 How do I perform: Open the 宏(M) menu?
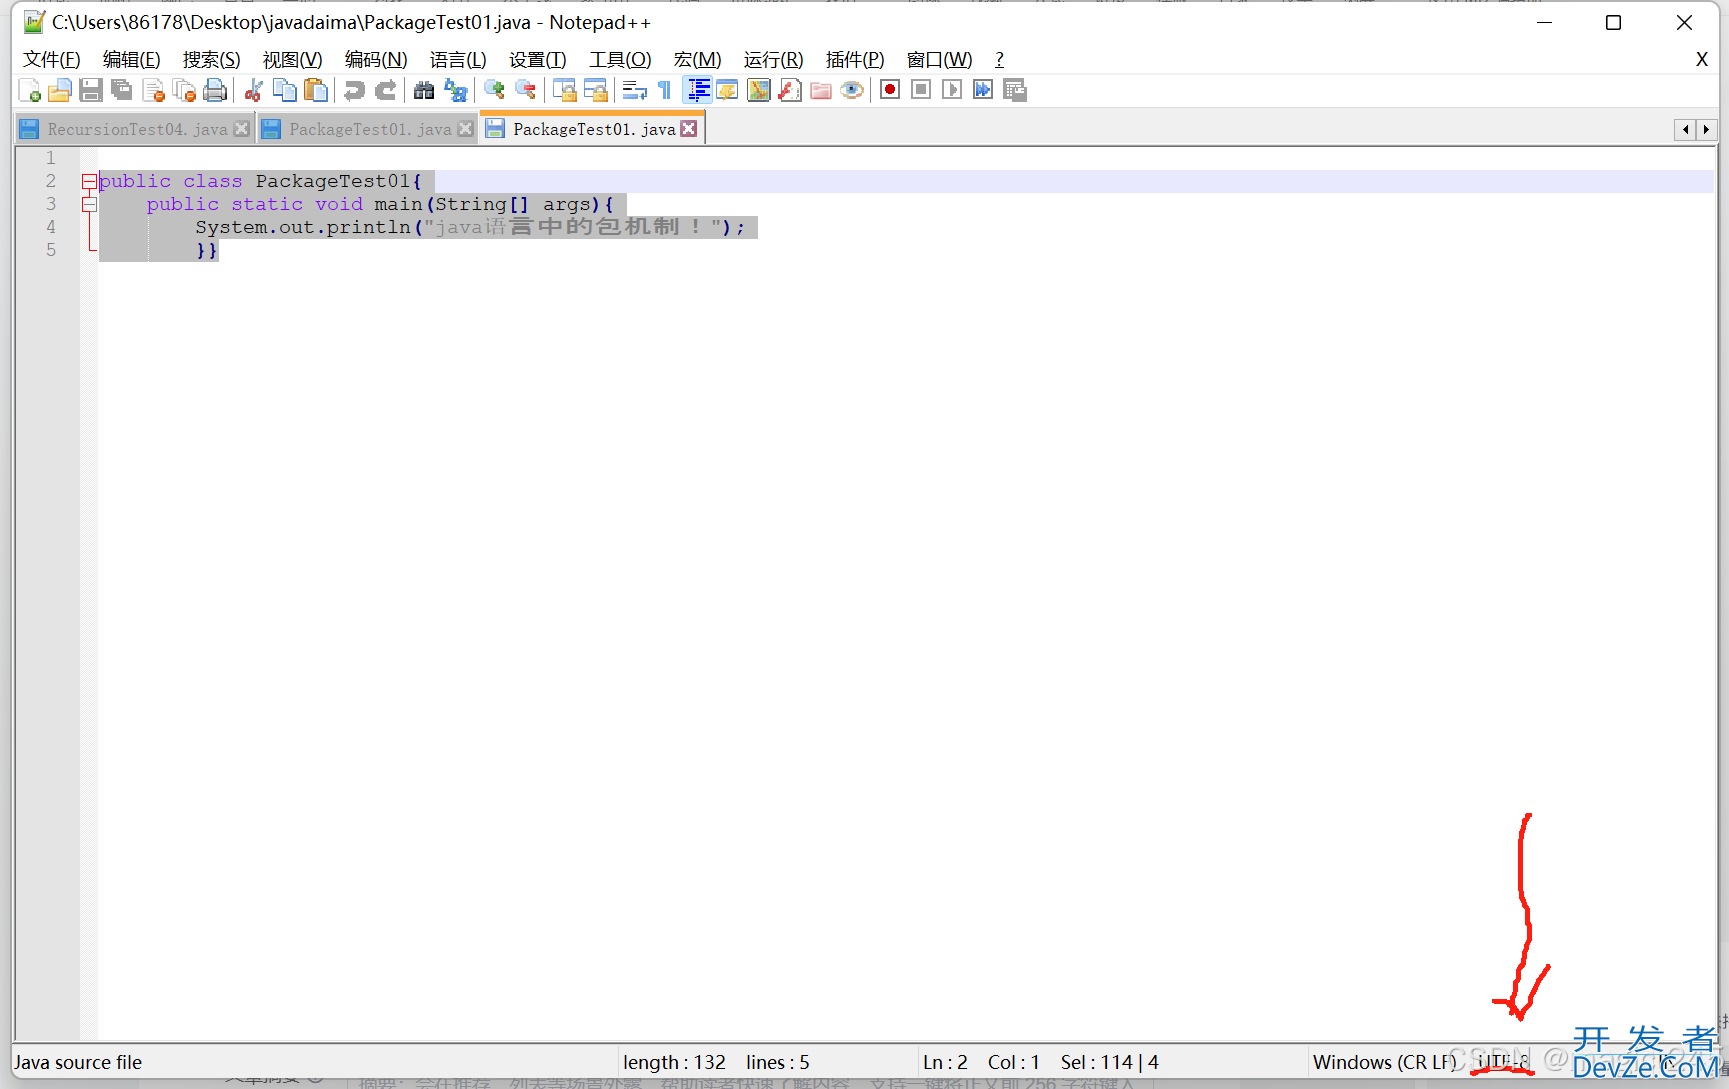(x=697, y=60)
